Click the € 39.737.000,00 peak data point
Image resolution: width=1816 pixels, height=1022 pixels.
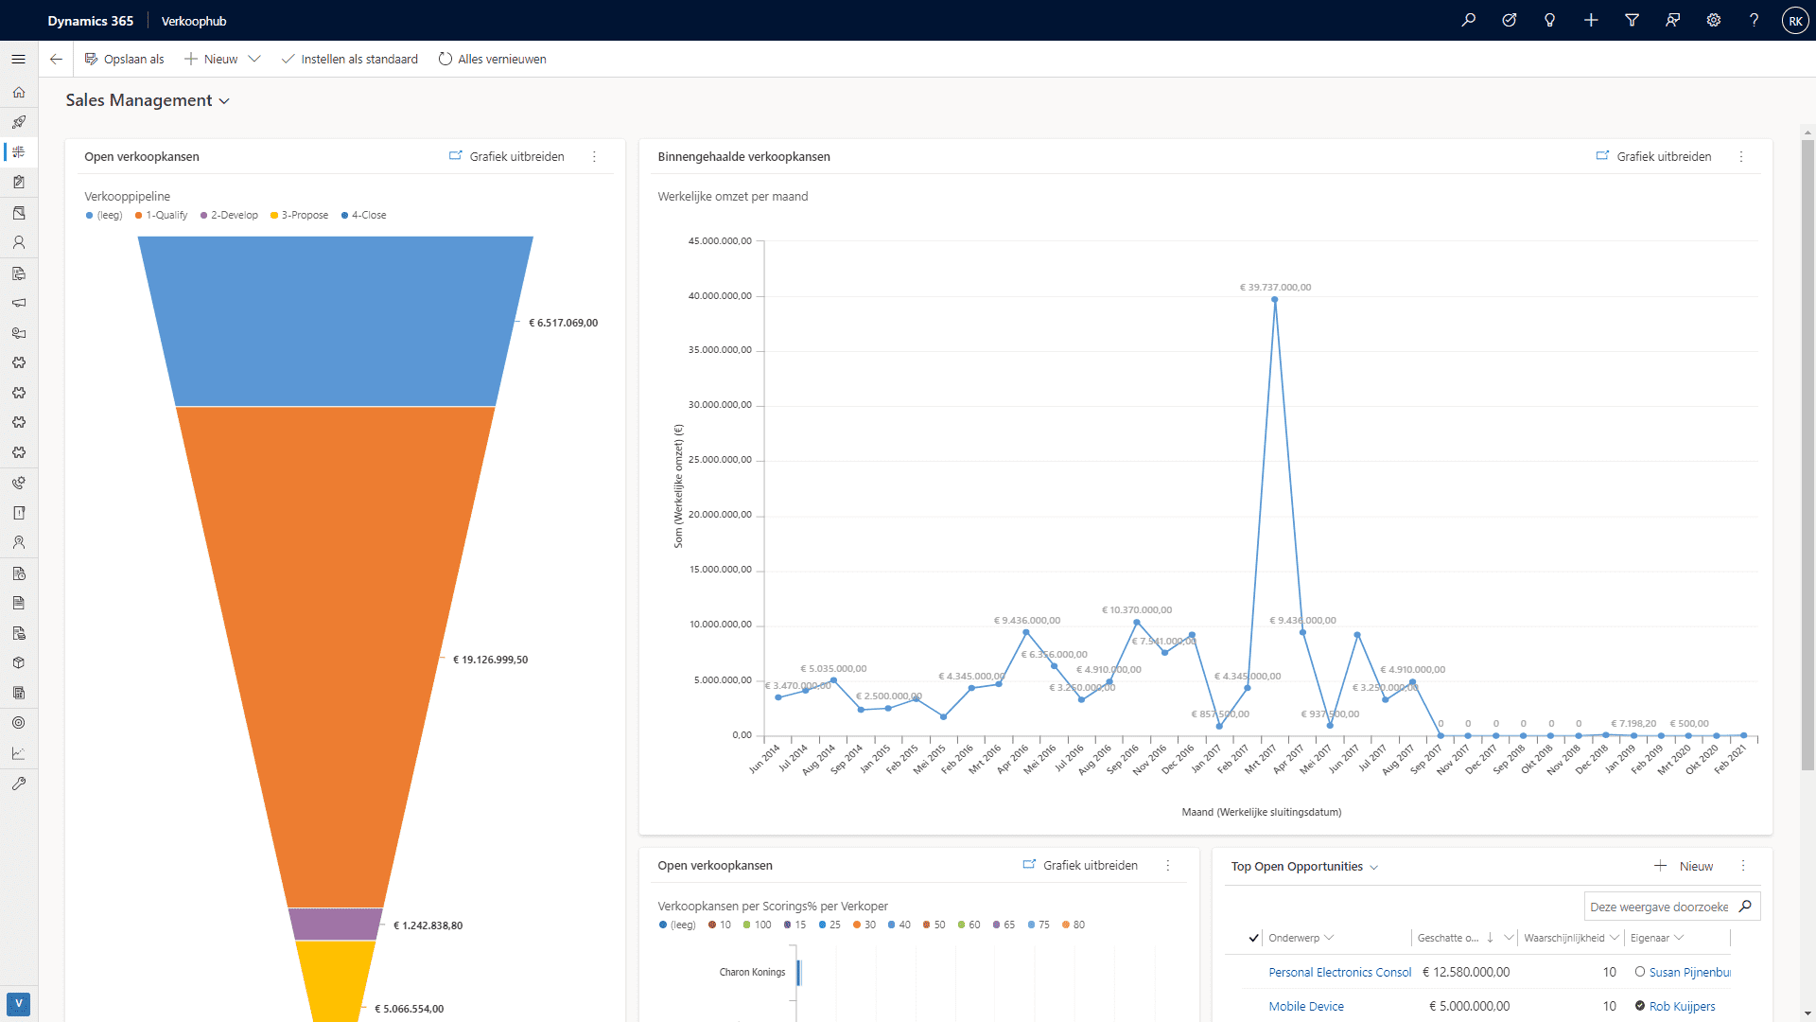tap(1274, 299)
